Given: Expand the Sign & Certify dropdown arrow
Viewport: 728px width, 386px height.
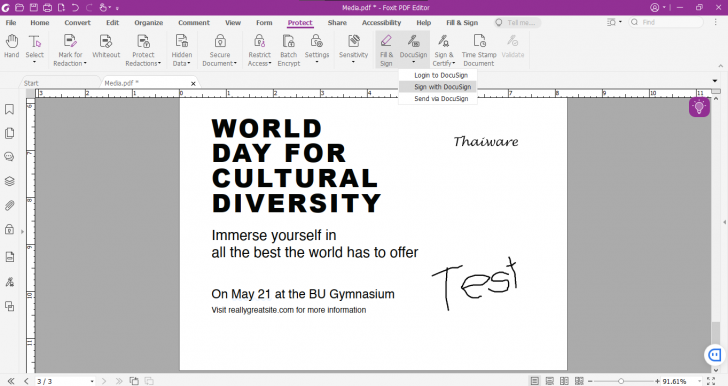Looking at the screenshot, I should (x=454, y=63).
